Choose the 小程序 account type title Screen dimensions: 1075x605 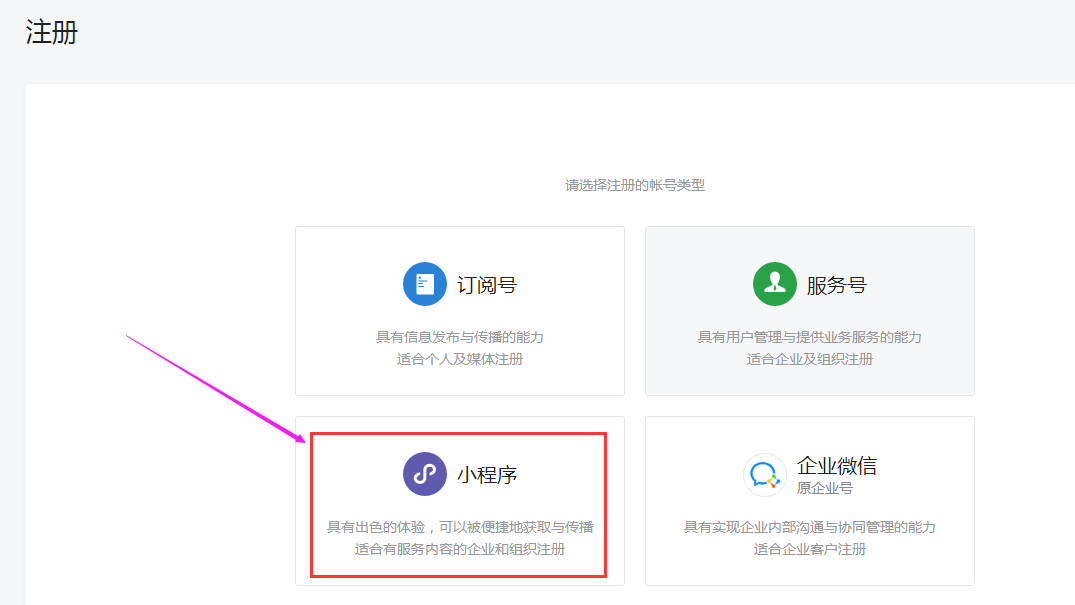click(x=487, y=475)
